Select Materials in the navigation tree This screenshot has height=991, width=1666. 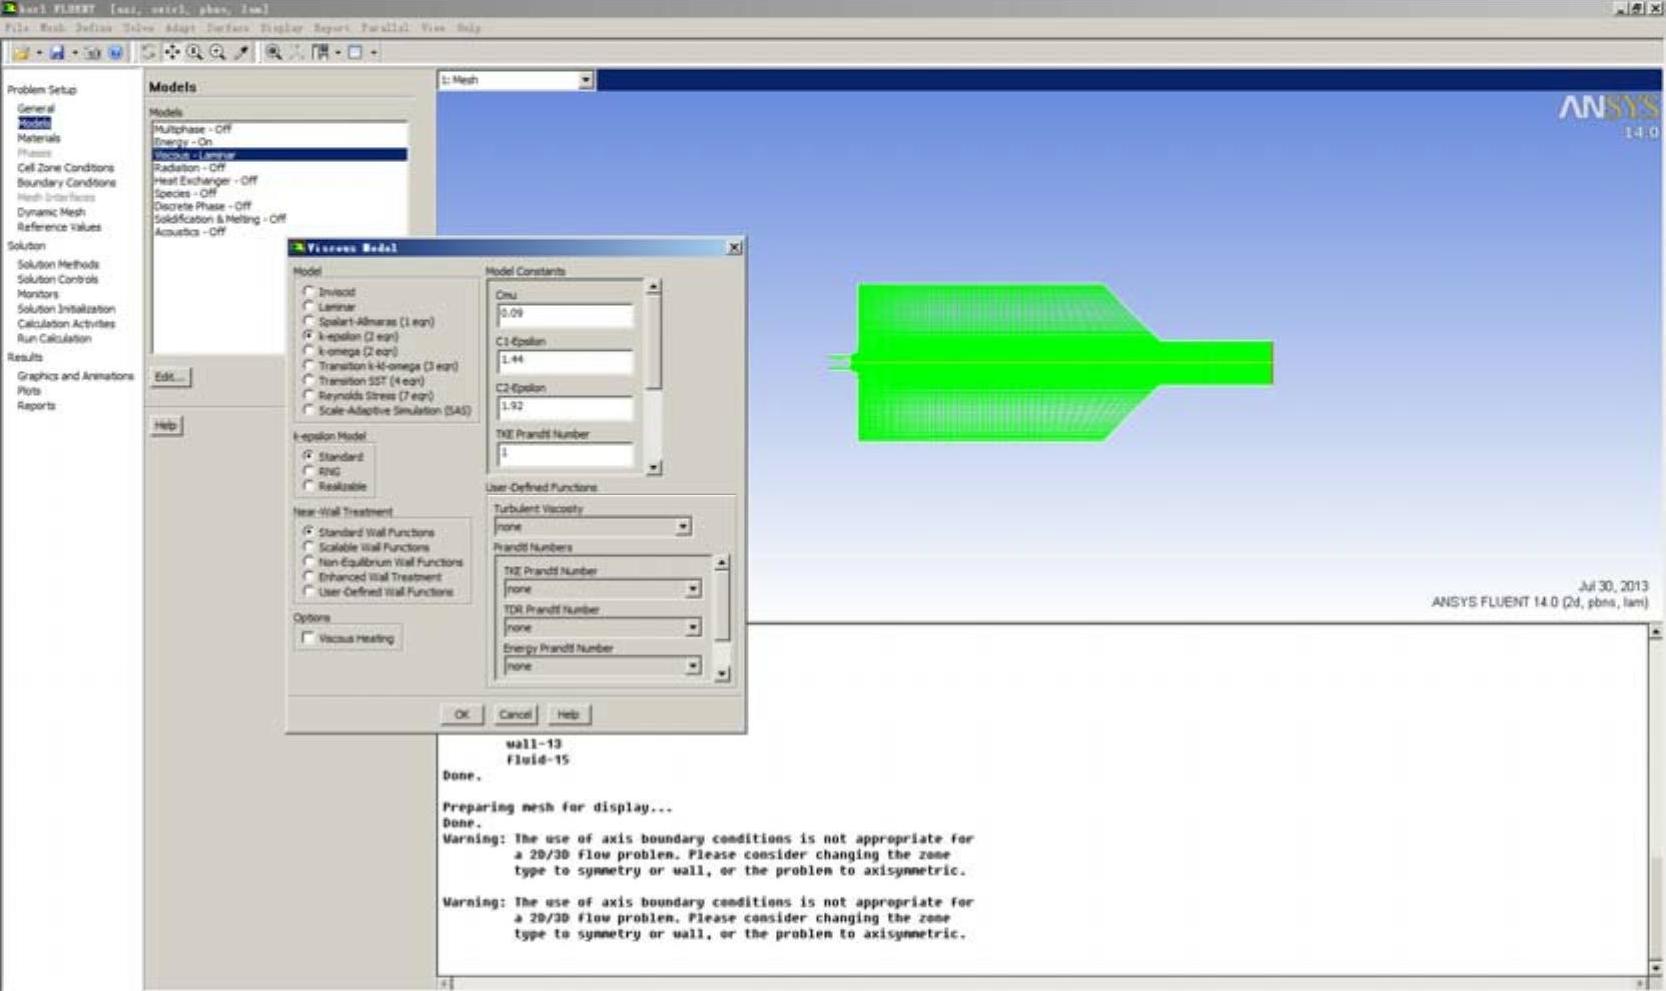click(x=39, y=138)
